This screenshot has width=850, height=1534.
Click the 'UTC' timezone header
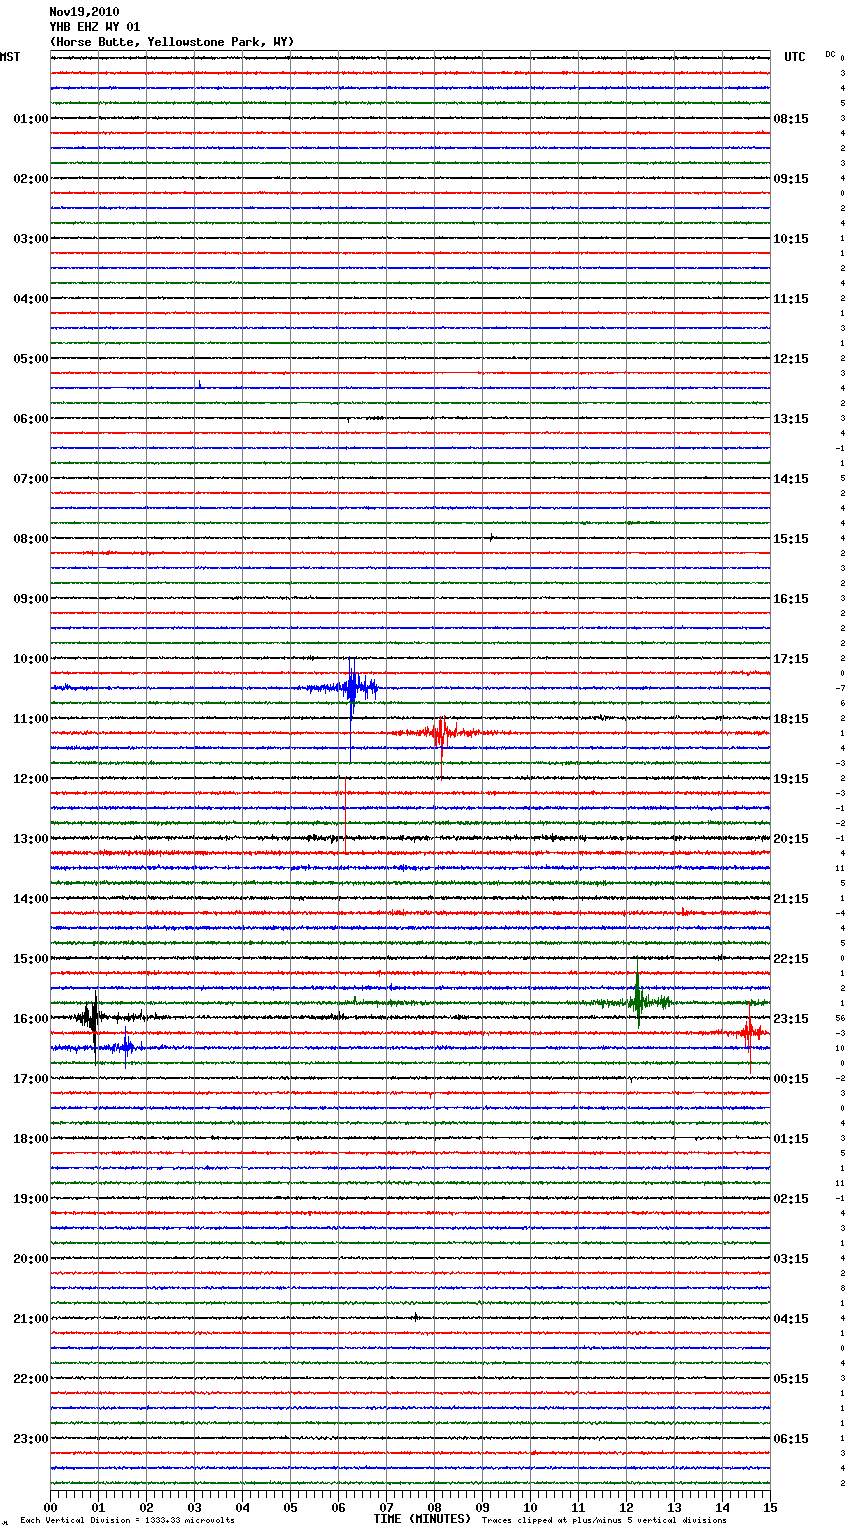click(x=795, y=57)
